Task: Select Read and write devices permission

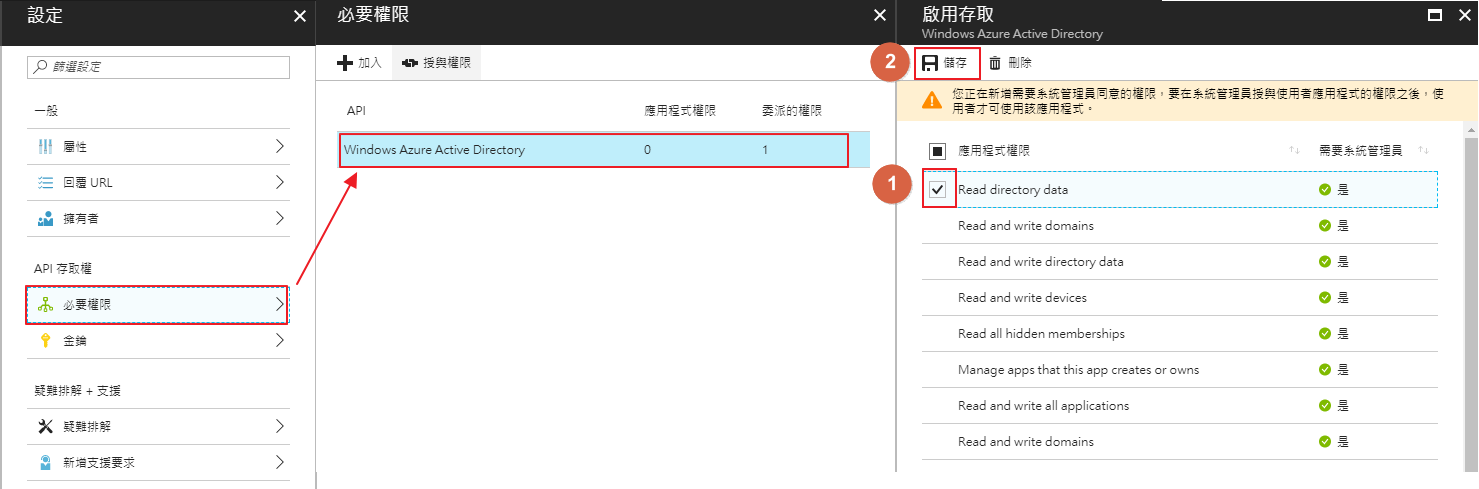Action: (1022, 298)
